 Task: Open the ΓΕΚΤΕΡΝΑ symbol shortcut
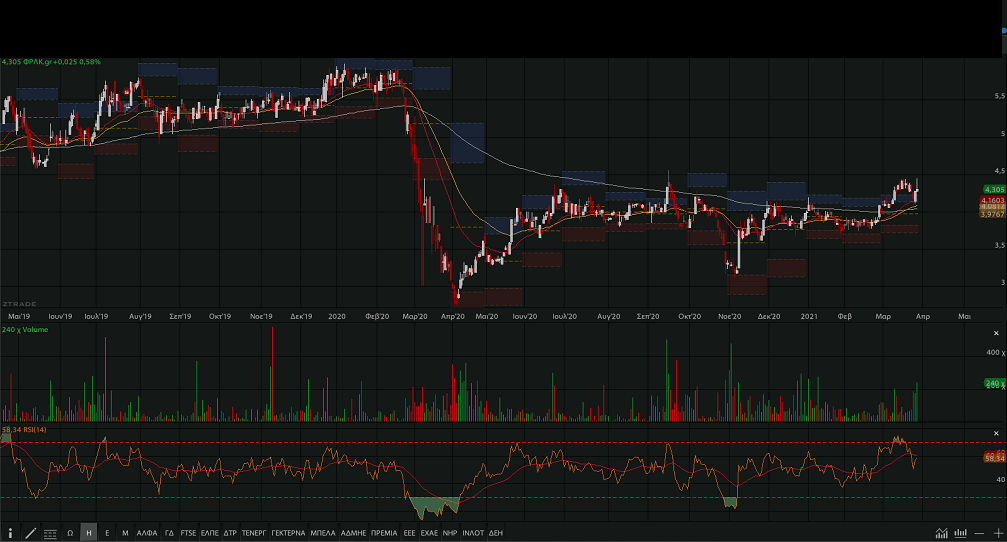288,533
